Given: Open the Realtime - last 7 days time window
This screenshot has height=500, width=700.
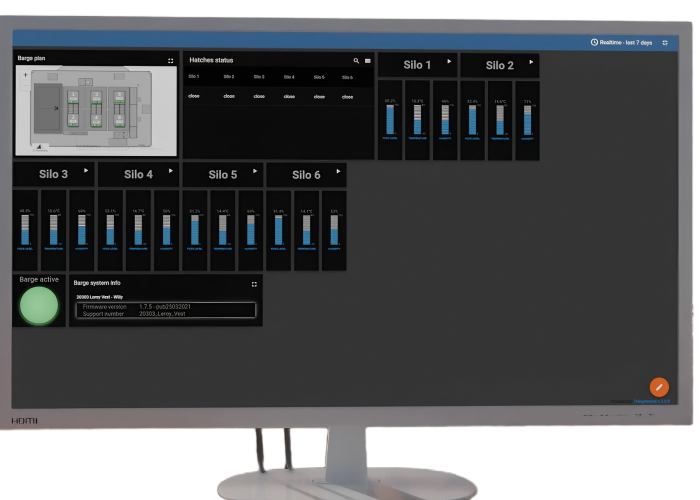Looking at the screenshot, I should 621,42.
